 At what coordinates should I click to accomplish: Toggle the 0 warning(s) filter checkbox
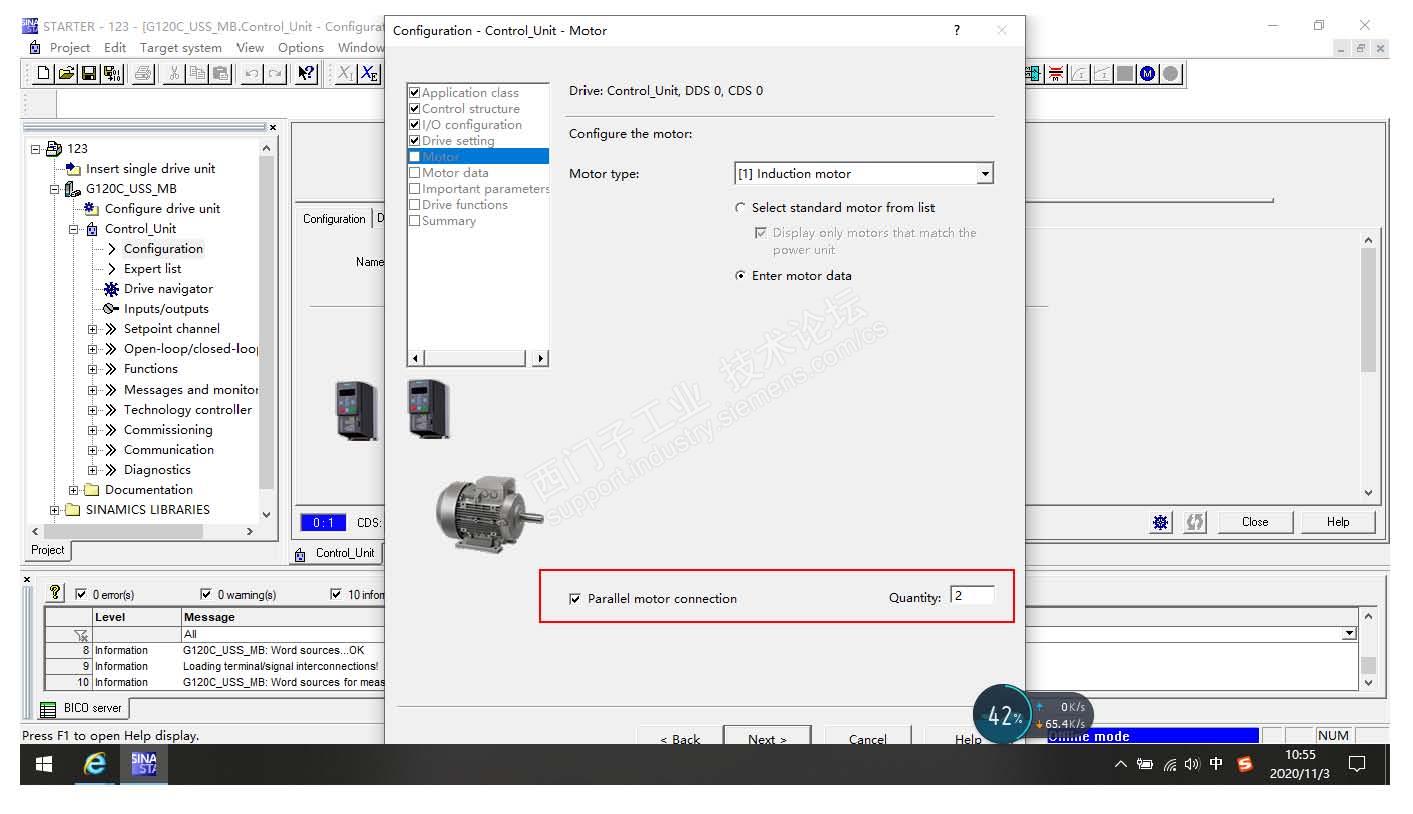[x=206, y=594]
